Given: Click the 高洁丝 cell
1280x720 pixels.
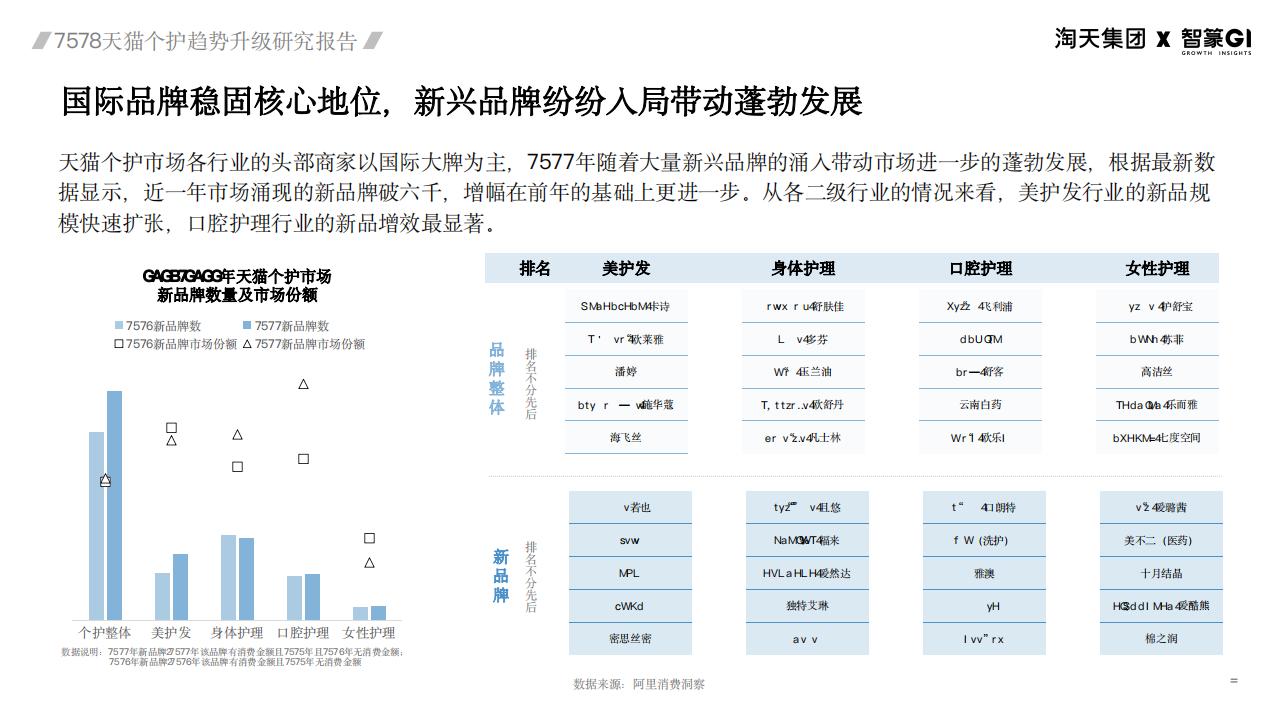Looking at the screenshot, I should click(x=1157, y=372).
